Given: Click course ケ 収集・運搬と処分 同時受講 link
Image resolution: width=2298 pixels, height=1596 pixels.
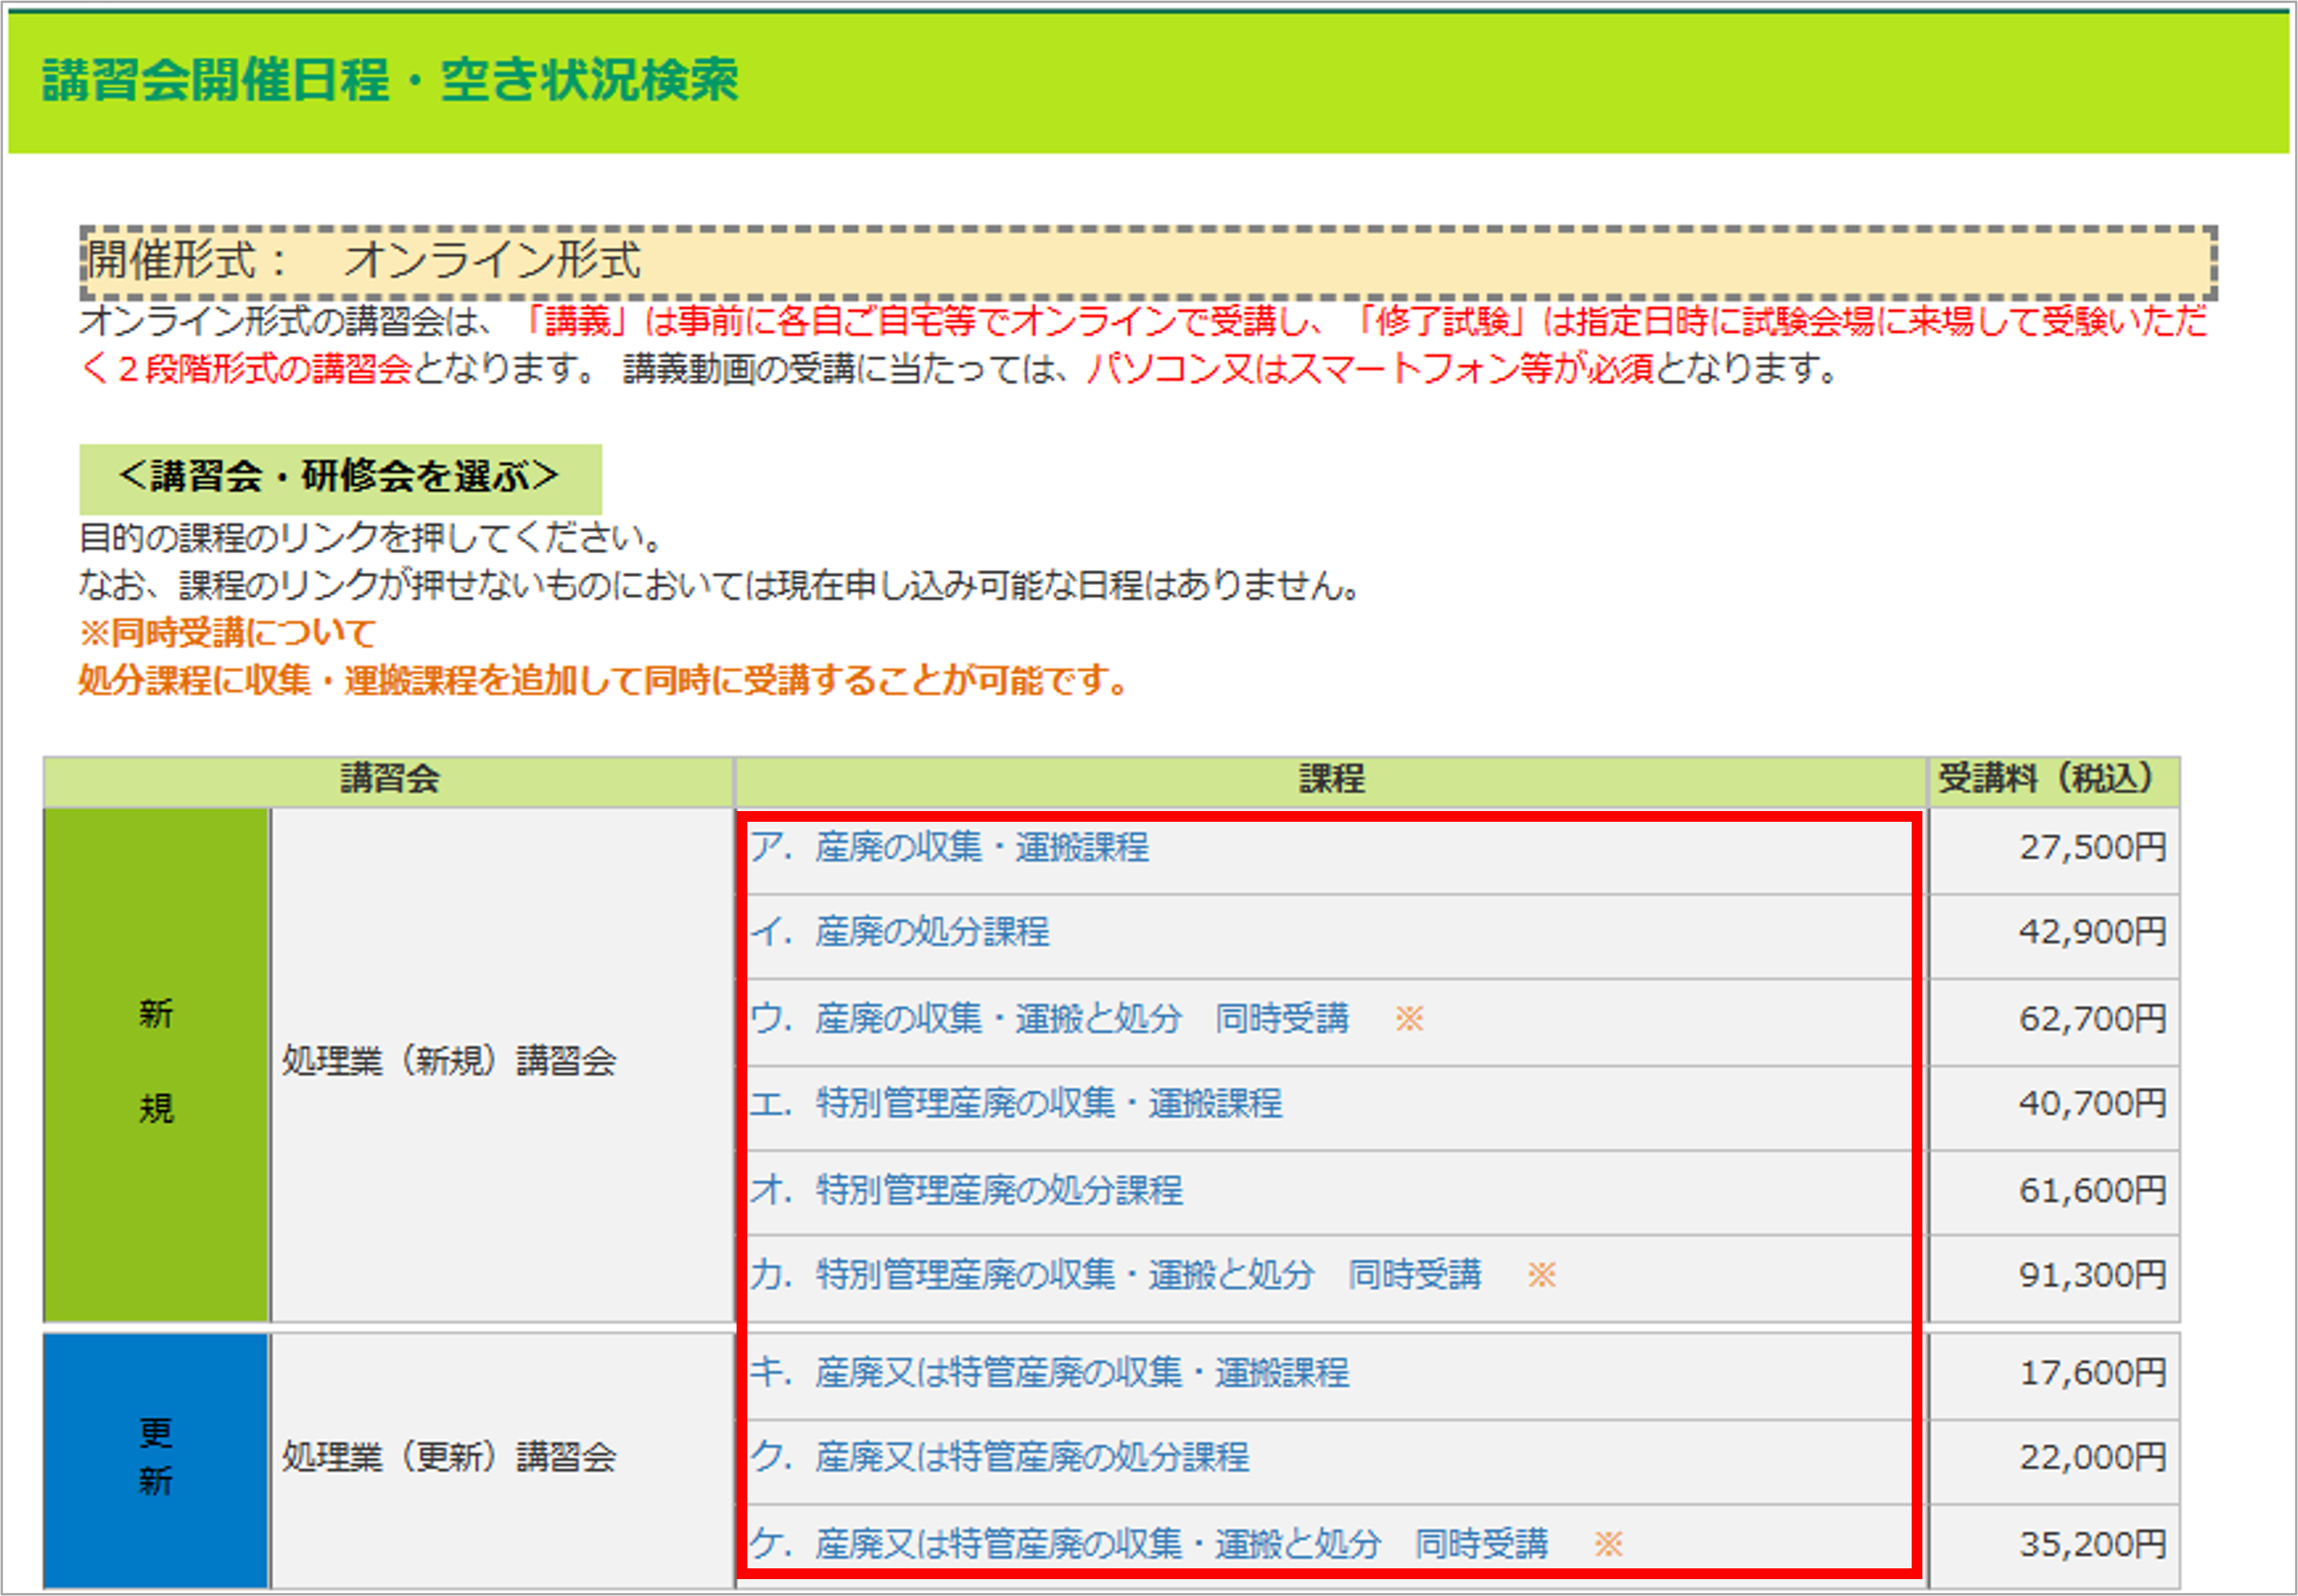Looking at the screenshot, I should tap(1150, 1544).
